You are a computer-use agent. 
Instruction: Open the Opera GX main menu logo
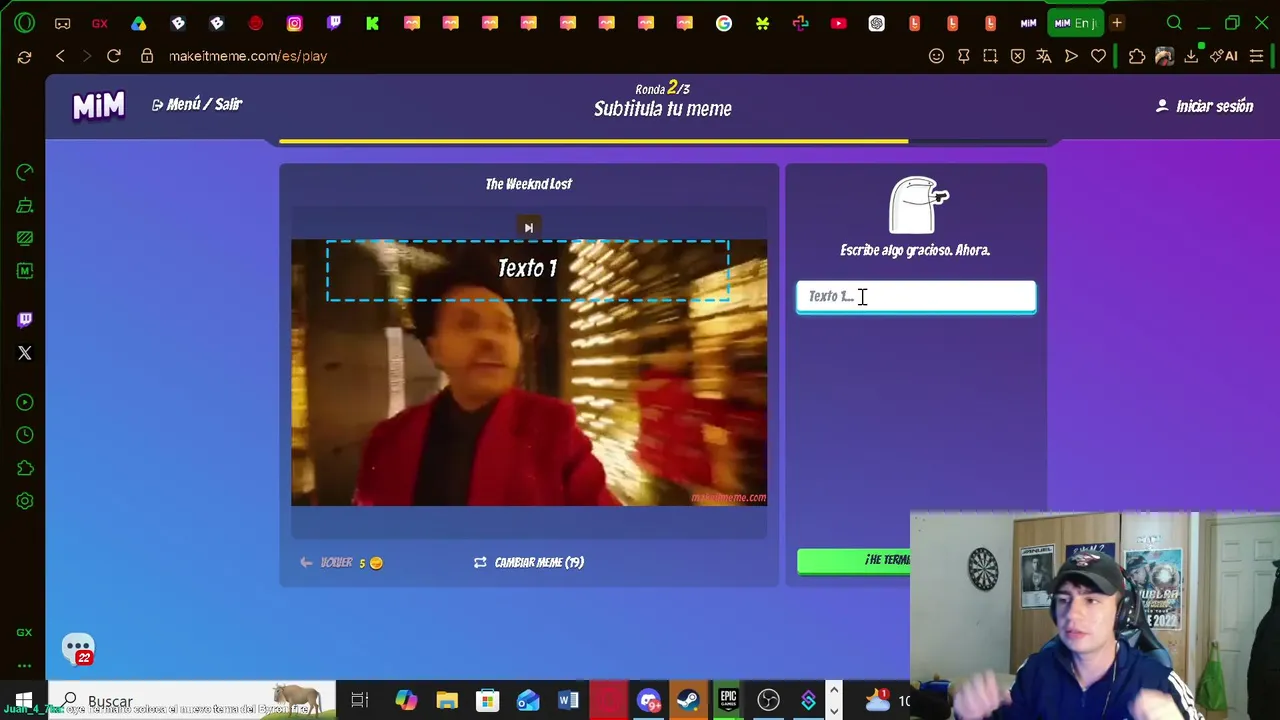tap(24, 23)
